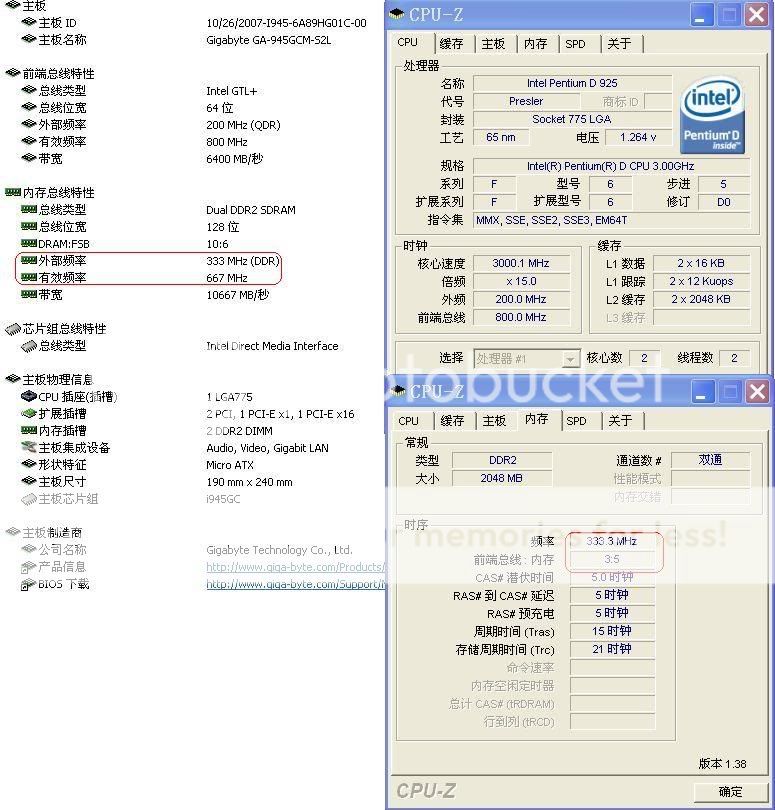This screenshot has width=775, height=810.
Task: Select the 190 mm x 240 mm value
Action: 249,482
